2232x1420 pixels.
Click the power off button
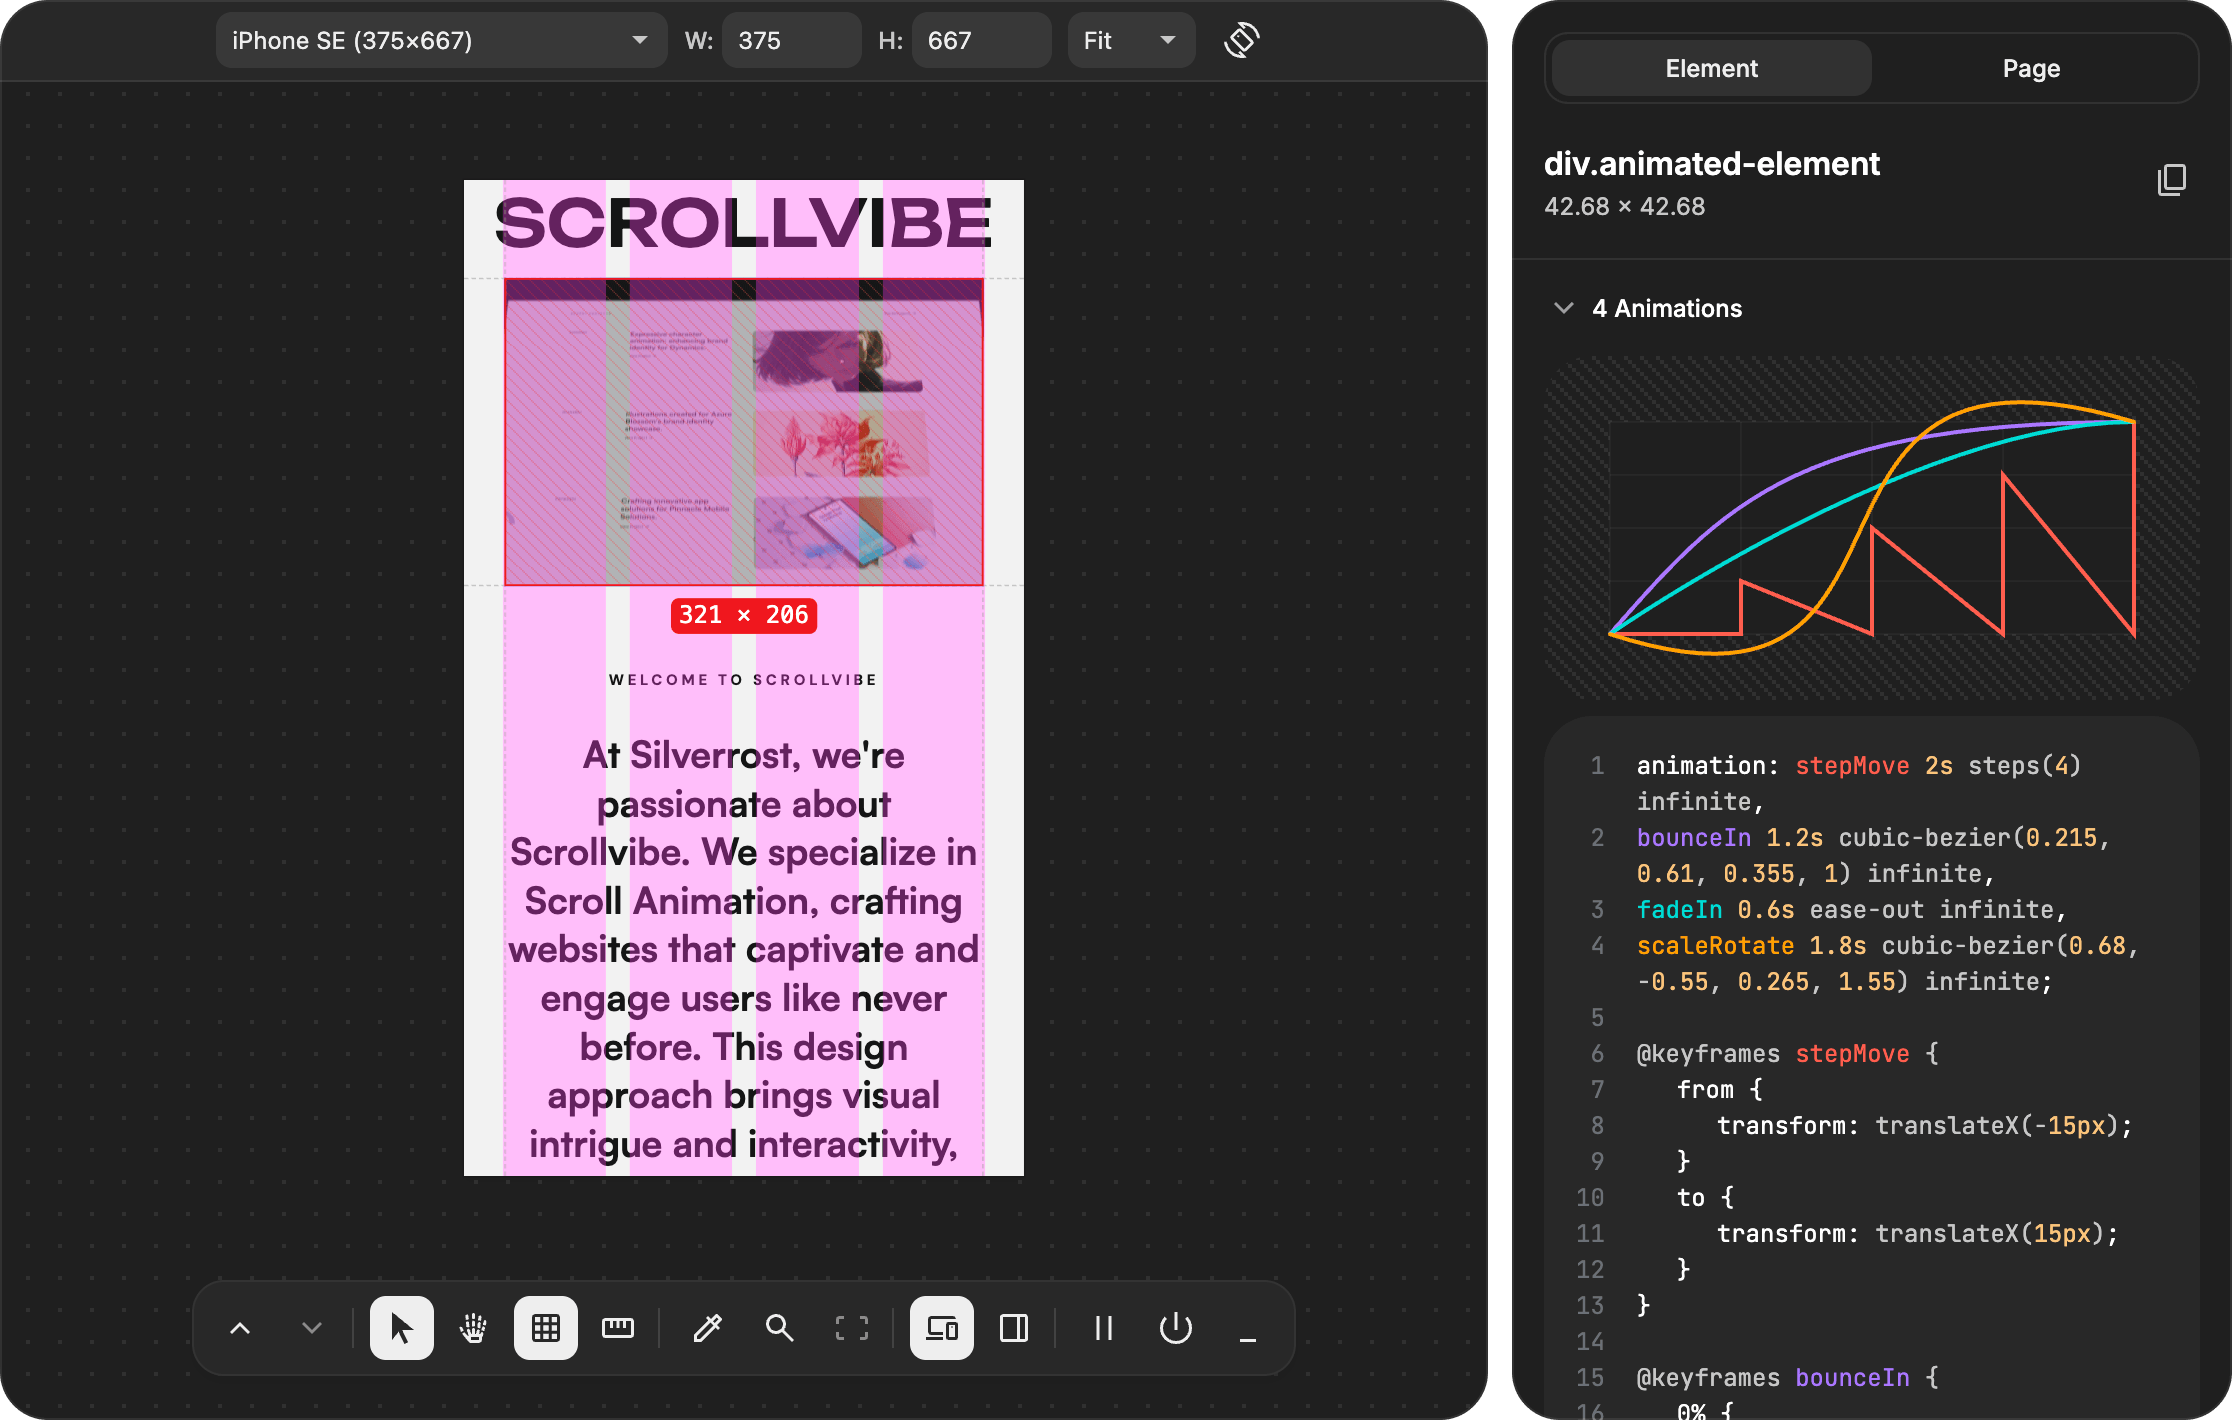click(x=1175, y=1328)
